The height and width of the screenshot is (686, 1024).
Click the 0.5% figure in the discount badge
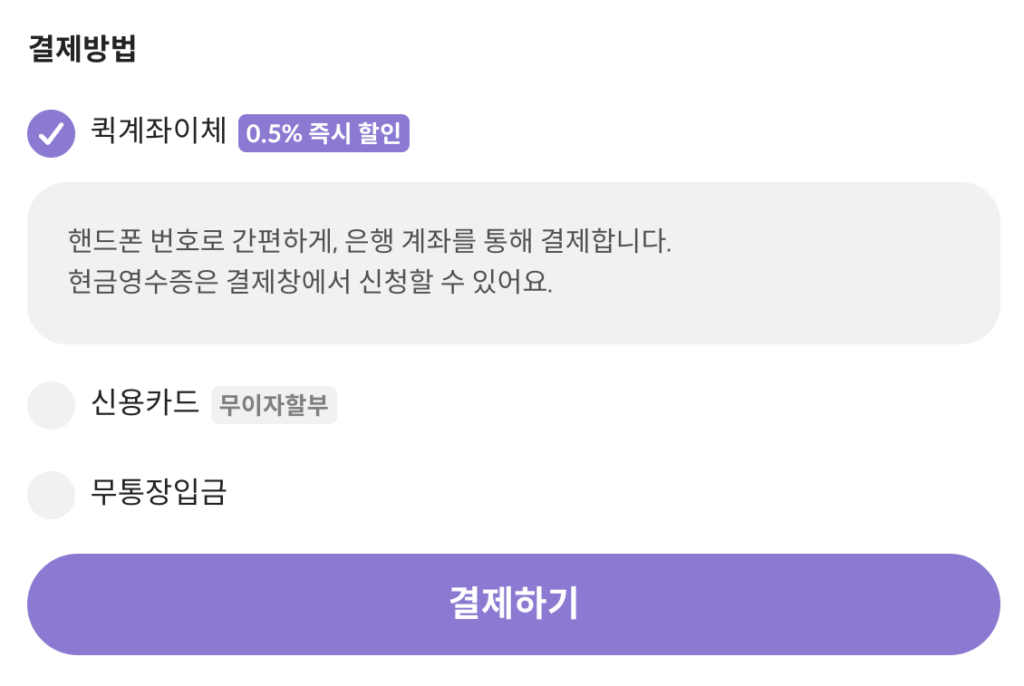click(274, 134)
